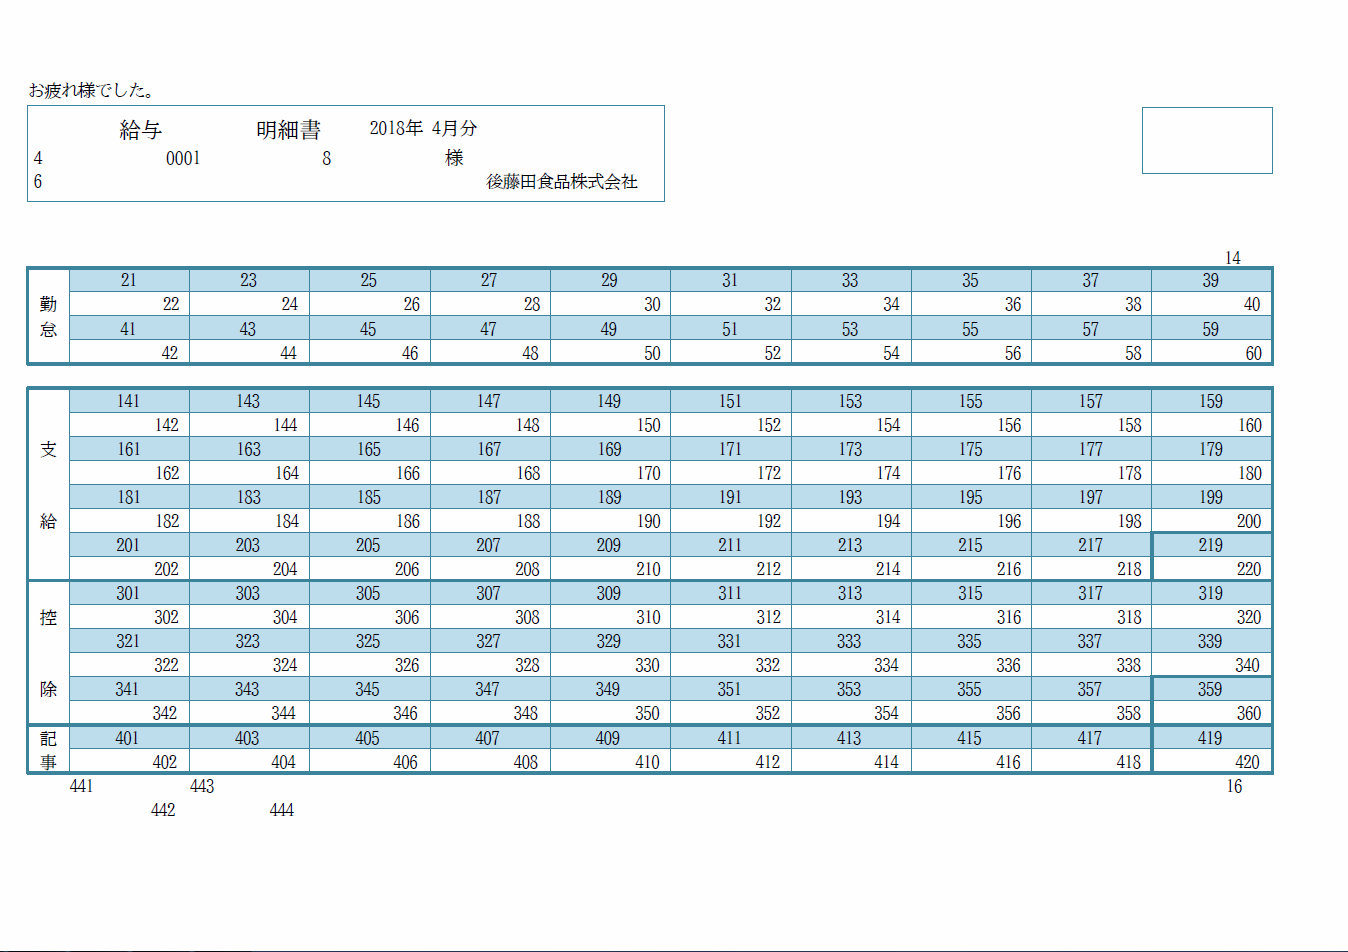This screenshot has width=1348, height=952.
Task: Select the outlined total cell 220
Action: point(1212,569)
